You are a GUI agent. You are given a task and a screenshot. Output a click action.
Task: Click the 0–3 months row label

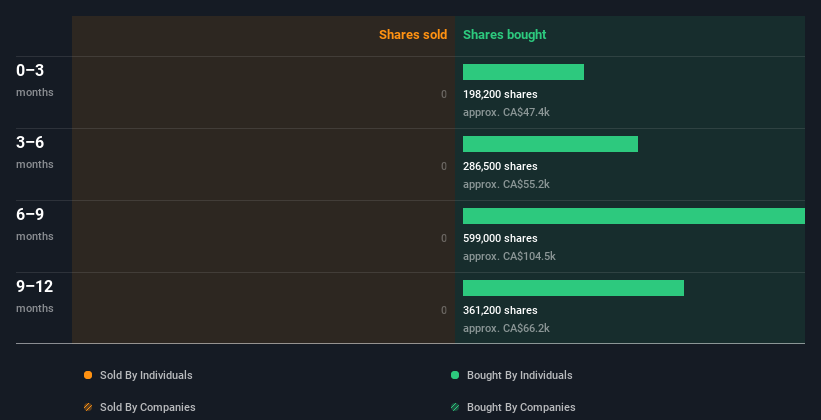tap(35, 80)
